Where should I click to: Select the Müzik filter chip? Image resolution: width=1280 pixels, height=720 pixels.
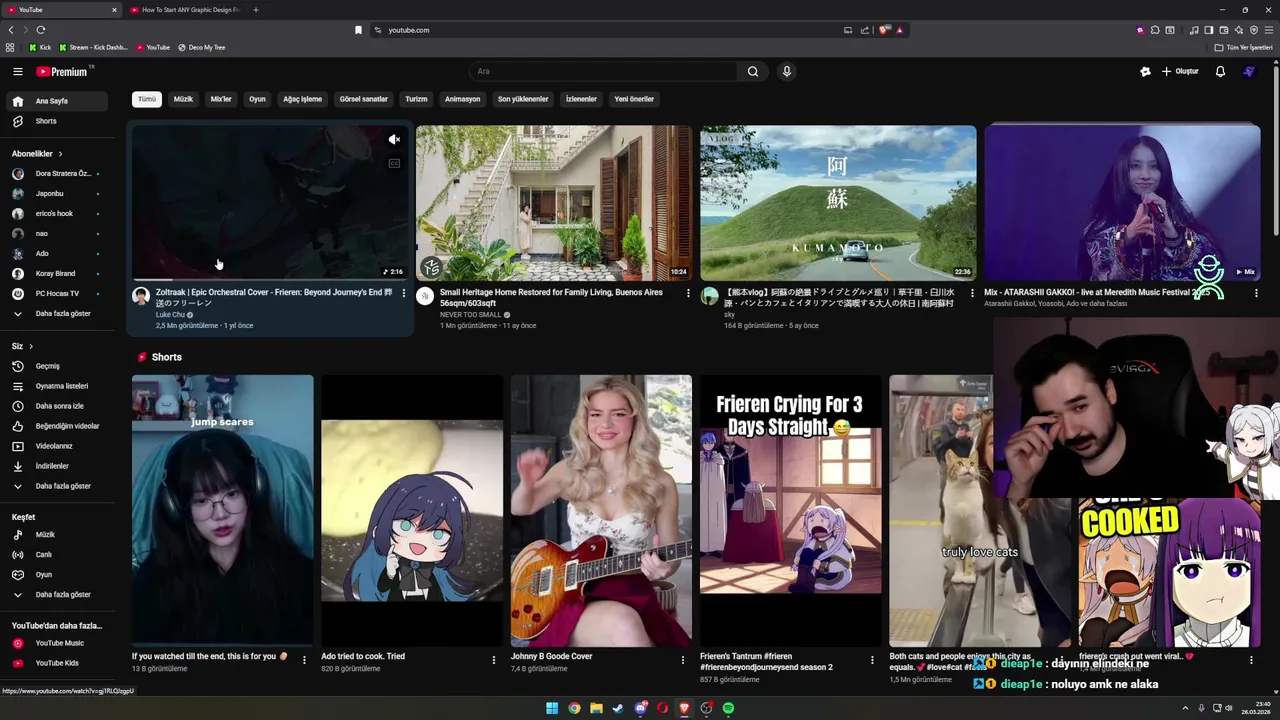tap(183, 99)
